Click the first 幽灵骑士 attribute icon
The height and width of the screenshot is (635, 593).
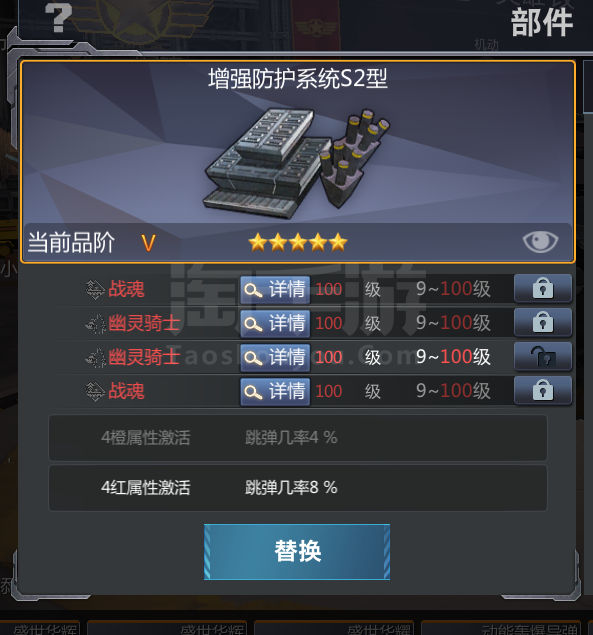(x=95, y=324)
